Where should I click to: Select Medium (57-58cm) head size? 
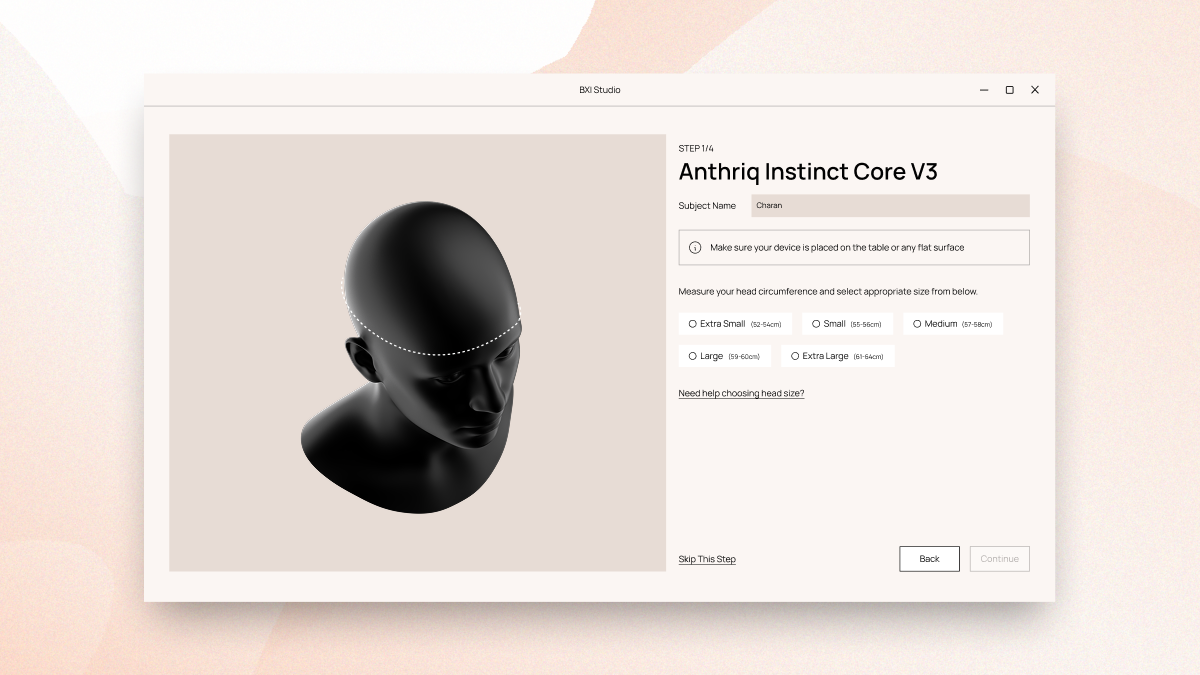tap(917, 324)
